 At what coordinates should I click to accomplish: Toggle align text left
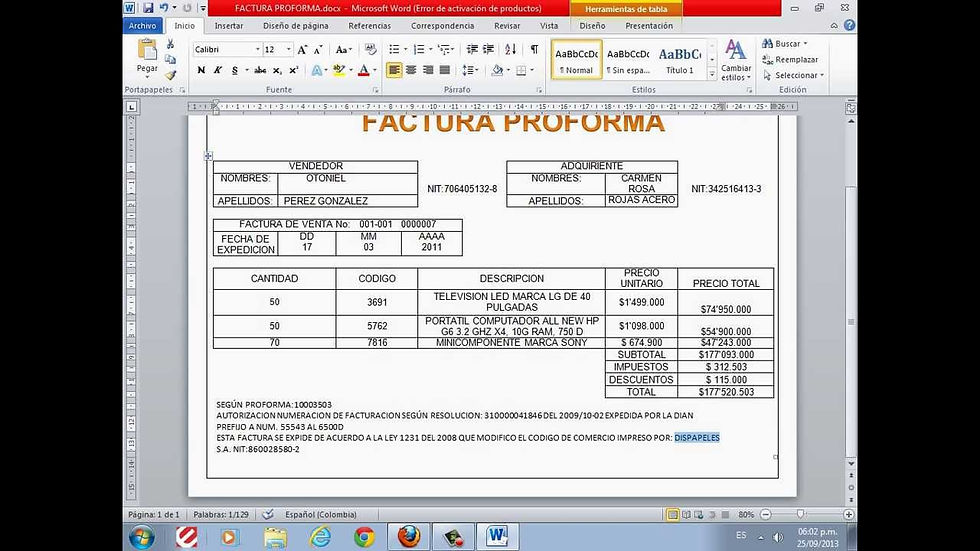tap(394, 70)
